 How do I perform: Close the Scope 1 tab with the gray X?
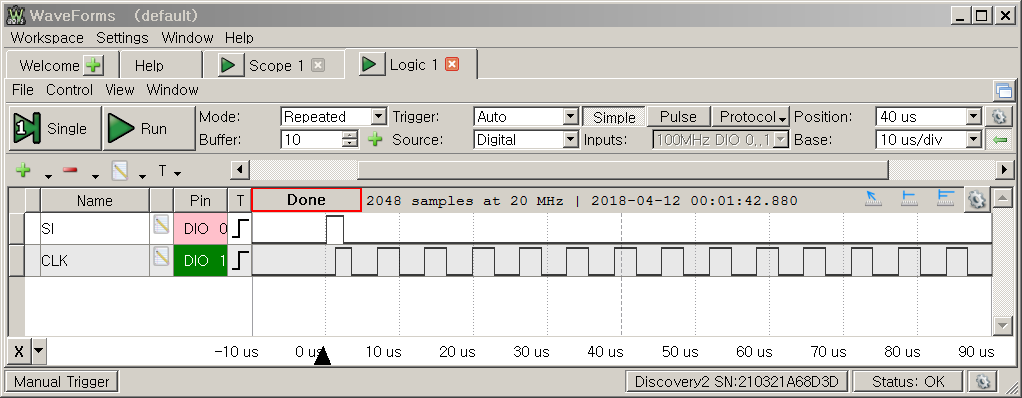click(317, 65)
